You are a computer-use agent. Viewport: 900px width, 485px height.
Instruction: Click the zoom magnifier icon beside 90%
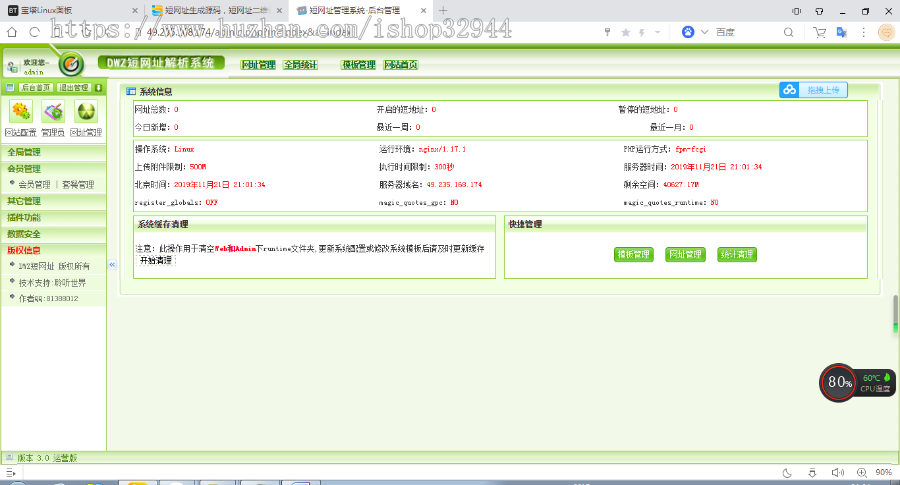(x=862, y=472)
